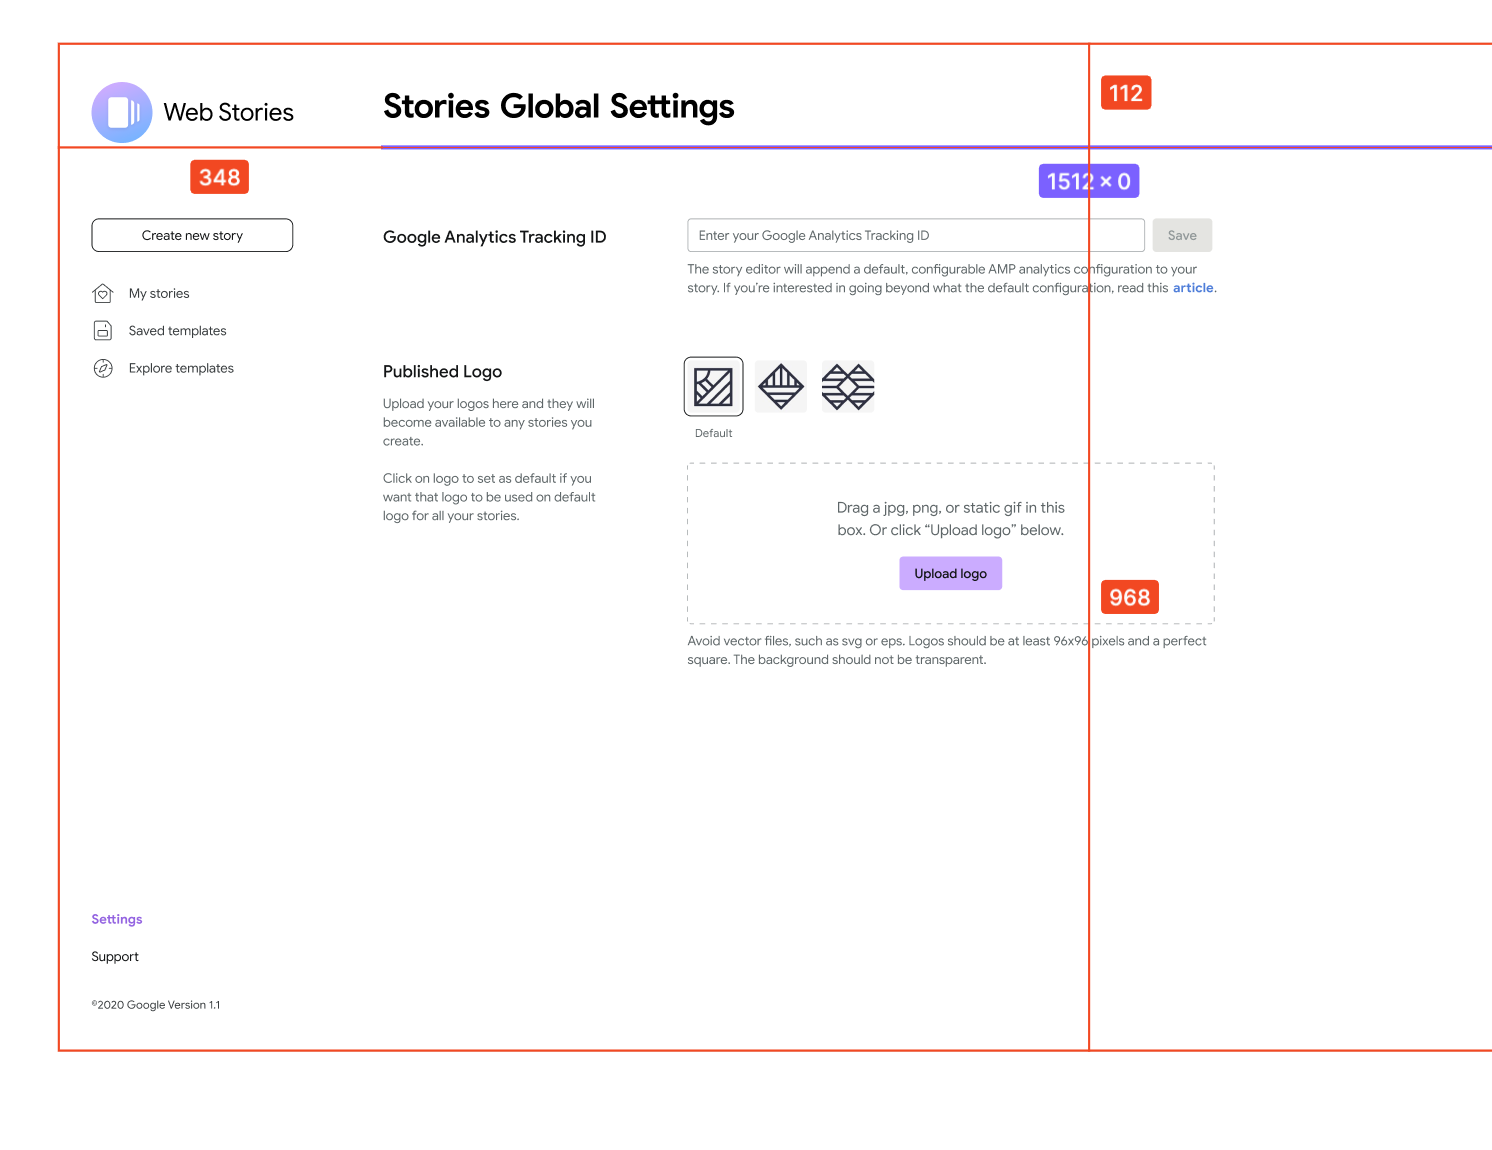Viewport: 1492px width, 1150px height.
Task: Click inside the Google Analytics Tracking ID field
Action: coord(914,235)
